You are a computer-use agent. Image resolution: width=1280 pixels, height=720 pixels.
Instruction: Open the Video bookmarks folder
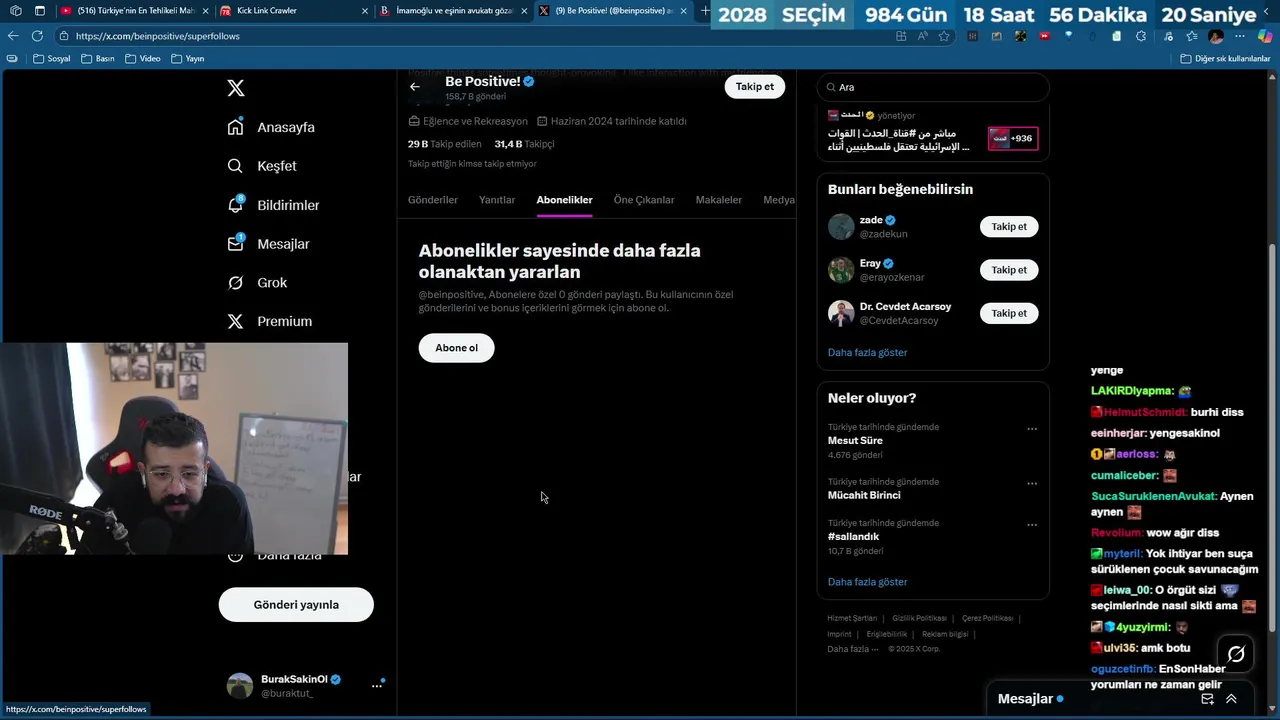142,59
